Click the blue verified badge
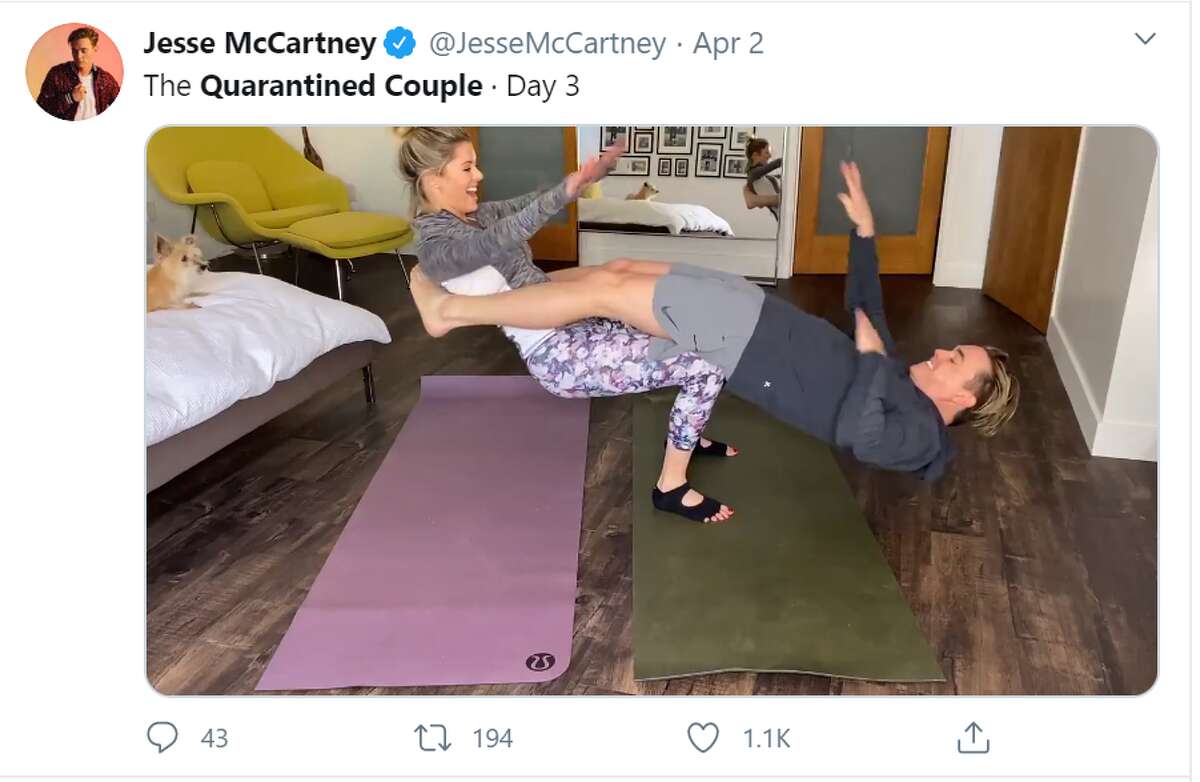 [401, 44]
